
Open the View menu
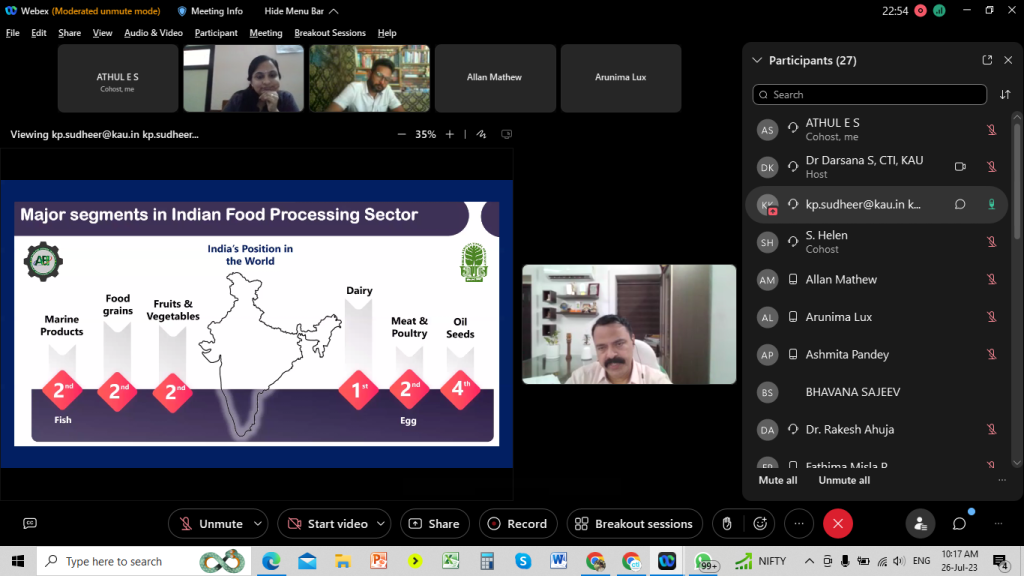pyautogui.click(x=102, y=33)
